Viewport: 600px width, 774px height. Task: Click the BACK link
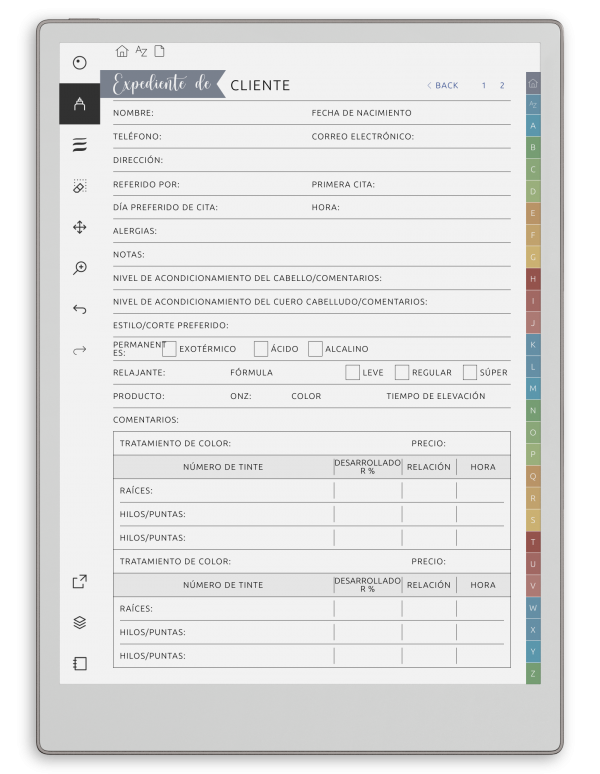tap(443, 85)
